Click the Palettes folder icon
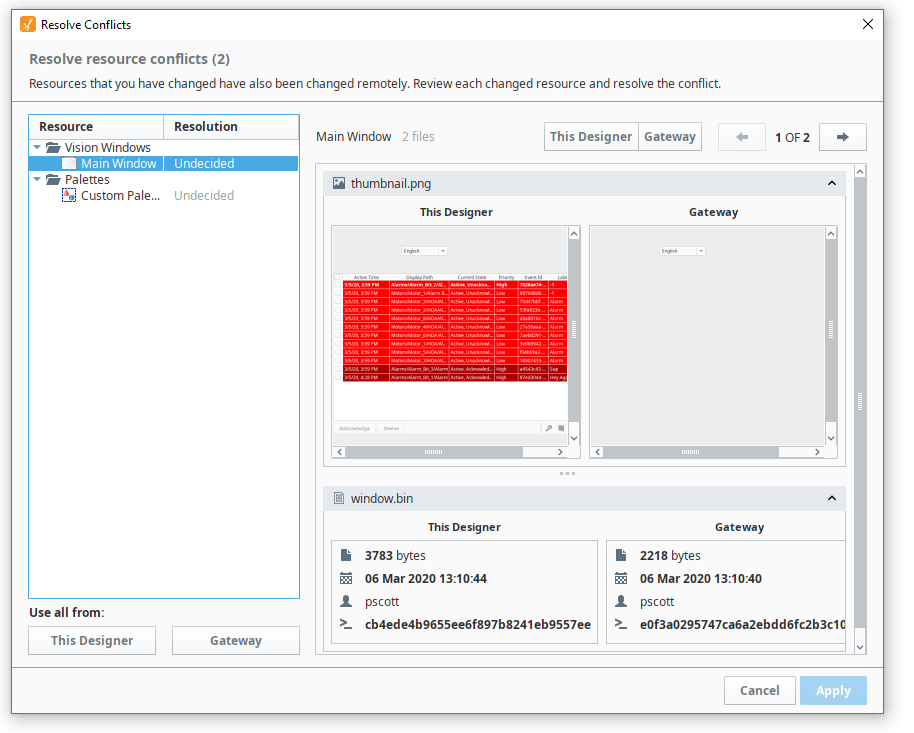The image size is (914, 733). pos(53,179)
